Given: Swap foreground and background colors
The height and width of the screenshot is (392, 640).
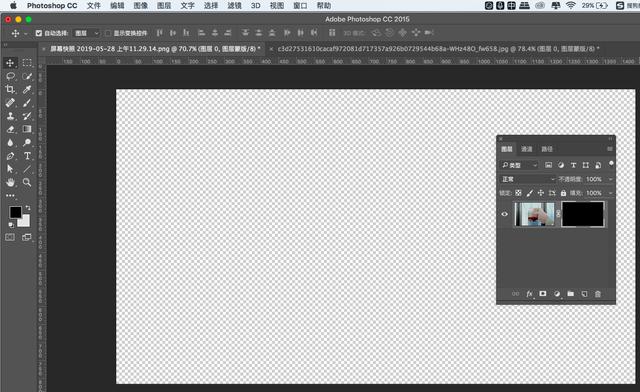Looking at the screenshot, I should (x=28, y=208).
